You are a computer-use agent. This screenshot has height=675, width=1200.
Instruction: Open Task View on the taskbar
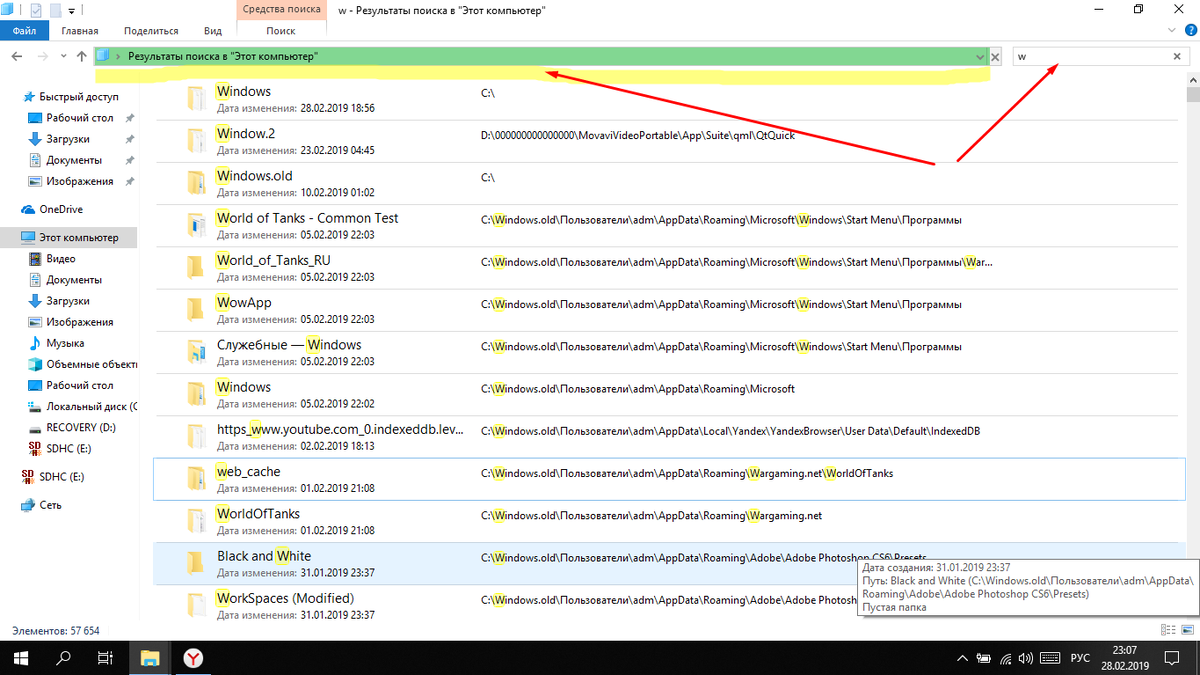point(105,658)
